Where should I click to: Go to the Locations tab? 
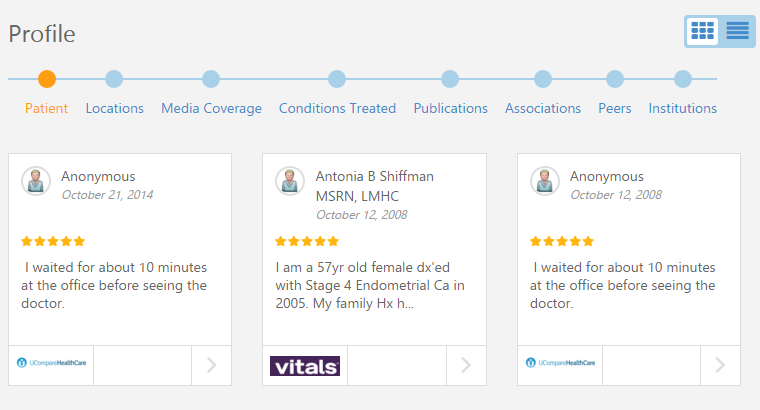tap(114, 108)
